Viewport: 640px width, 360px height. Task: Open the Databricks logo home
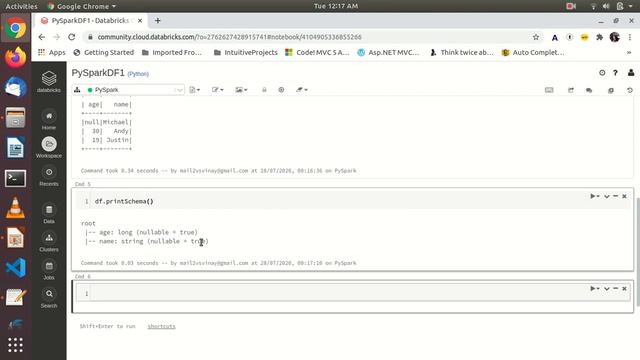pyautogui.click(x=49, y=81)
